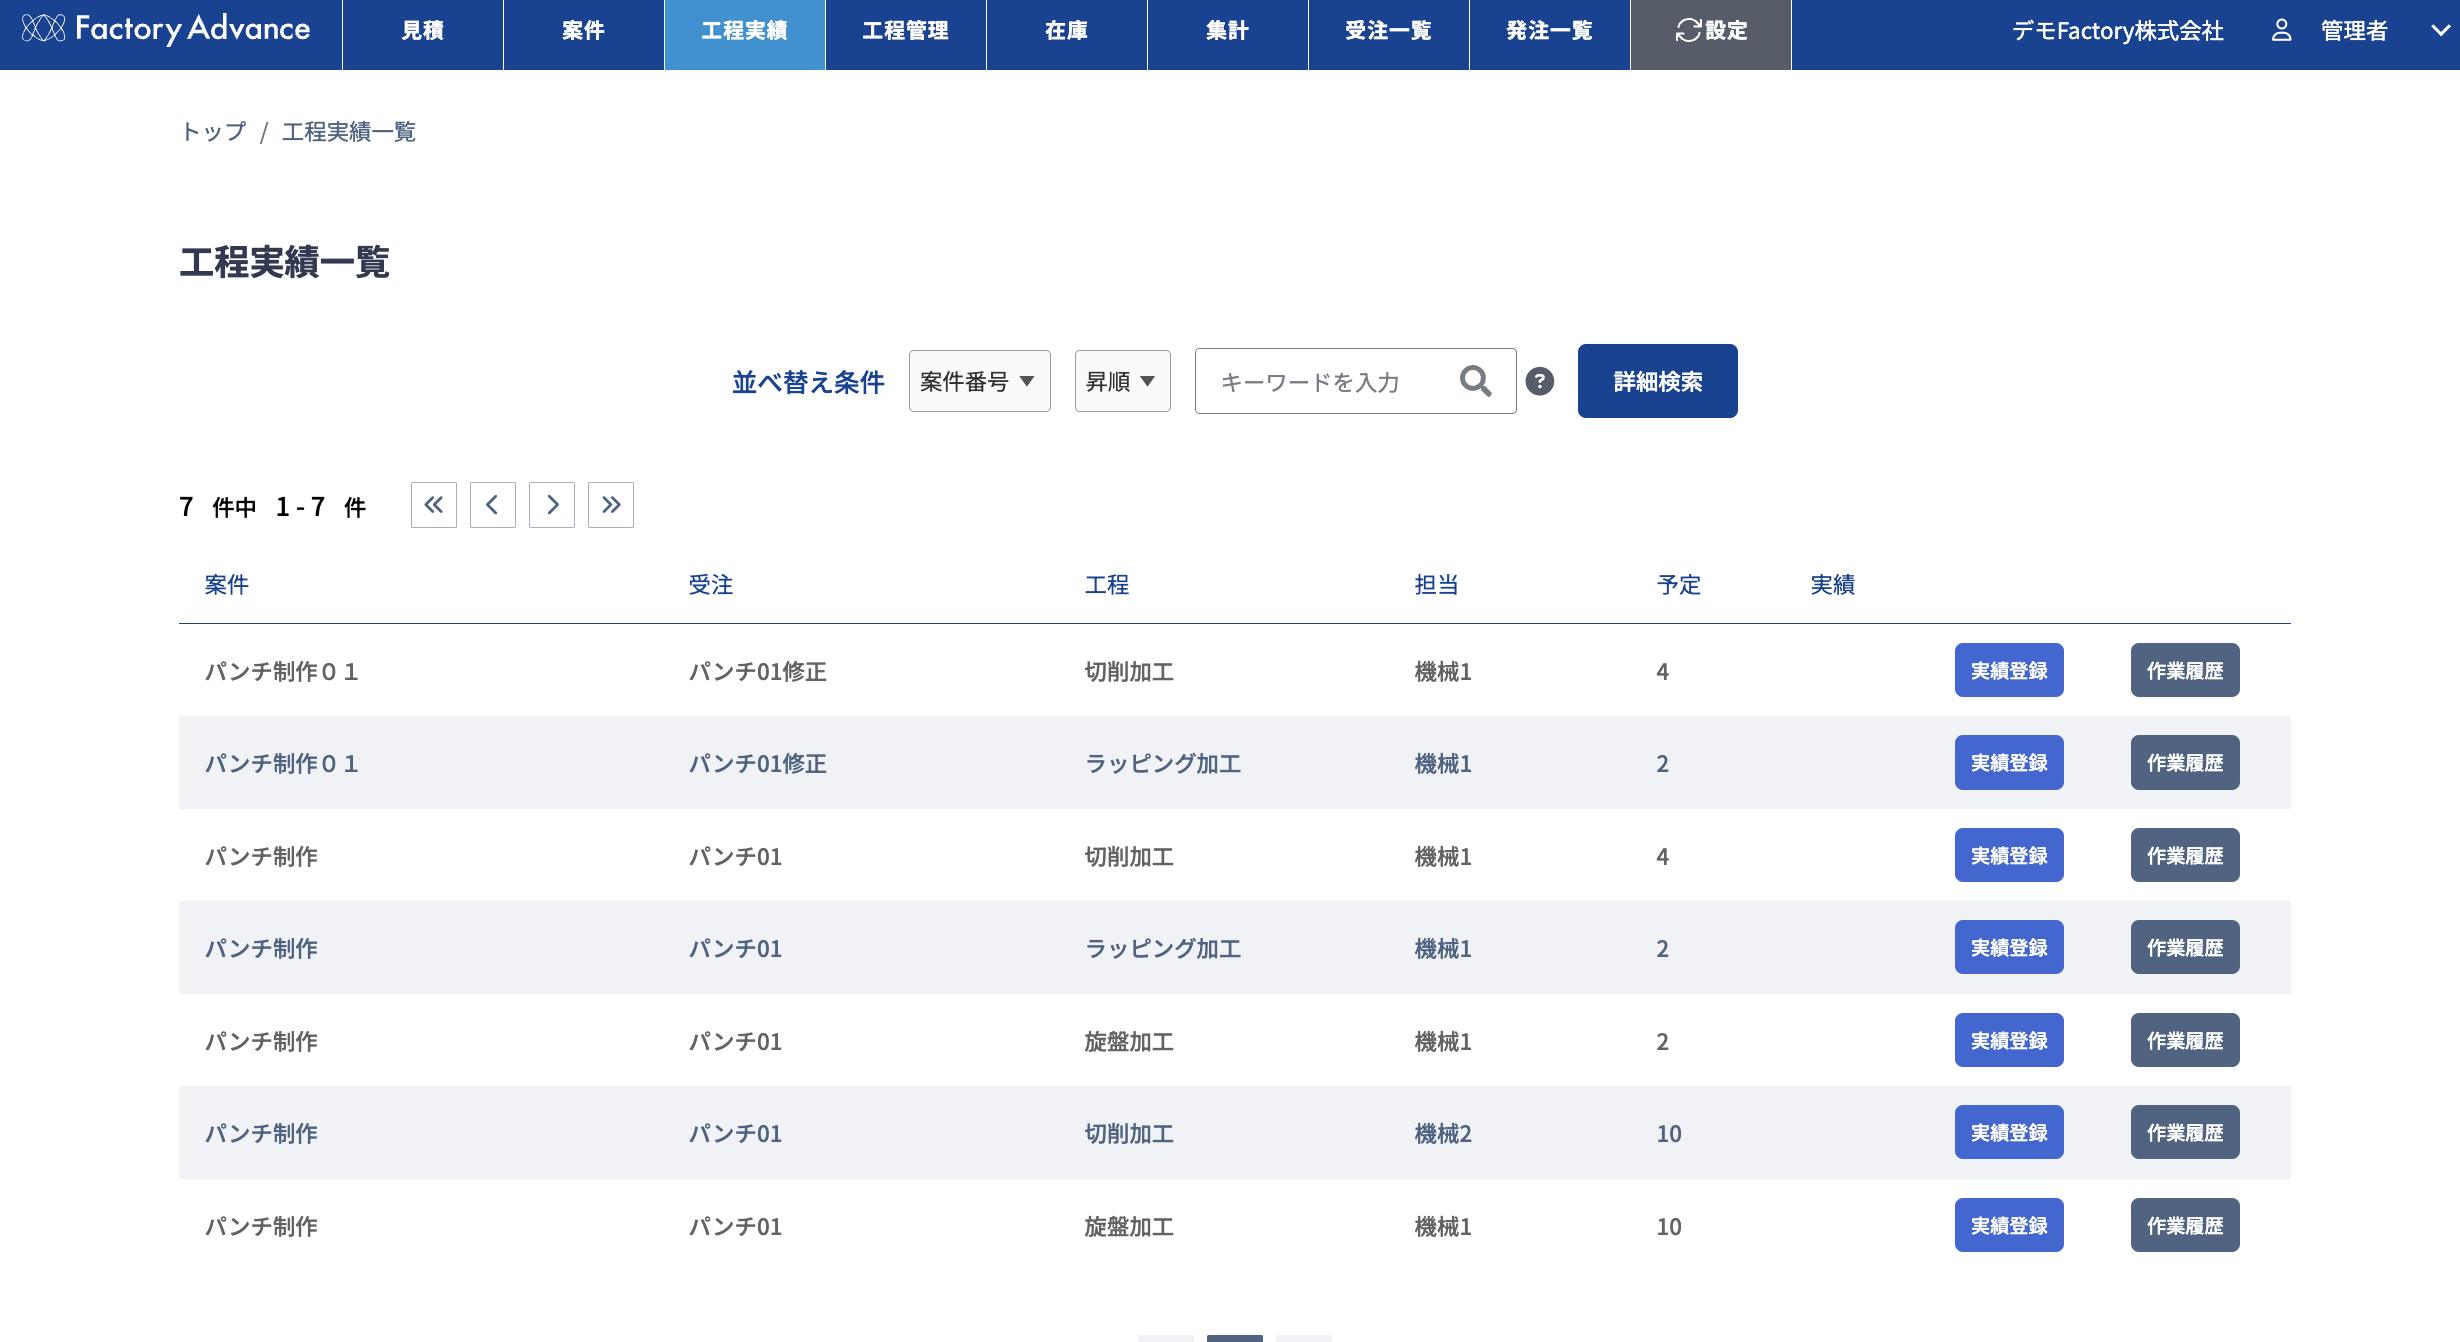The image size is (2460, 1342).
Task: Jump to last page double-right arrow
Action: pos(611,505)
